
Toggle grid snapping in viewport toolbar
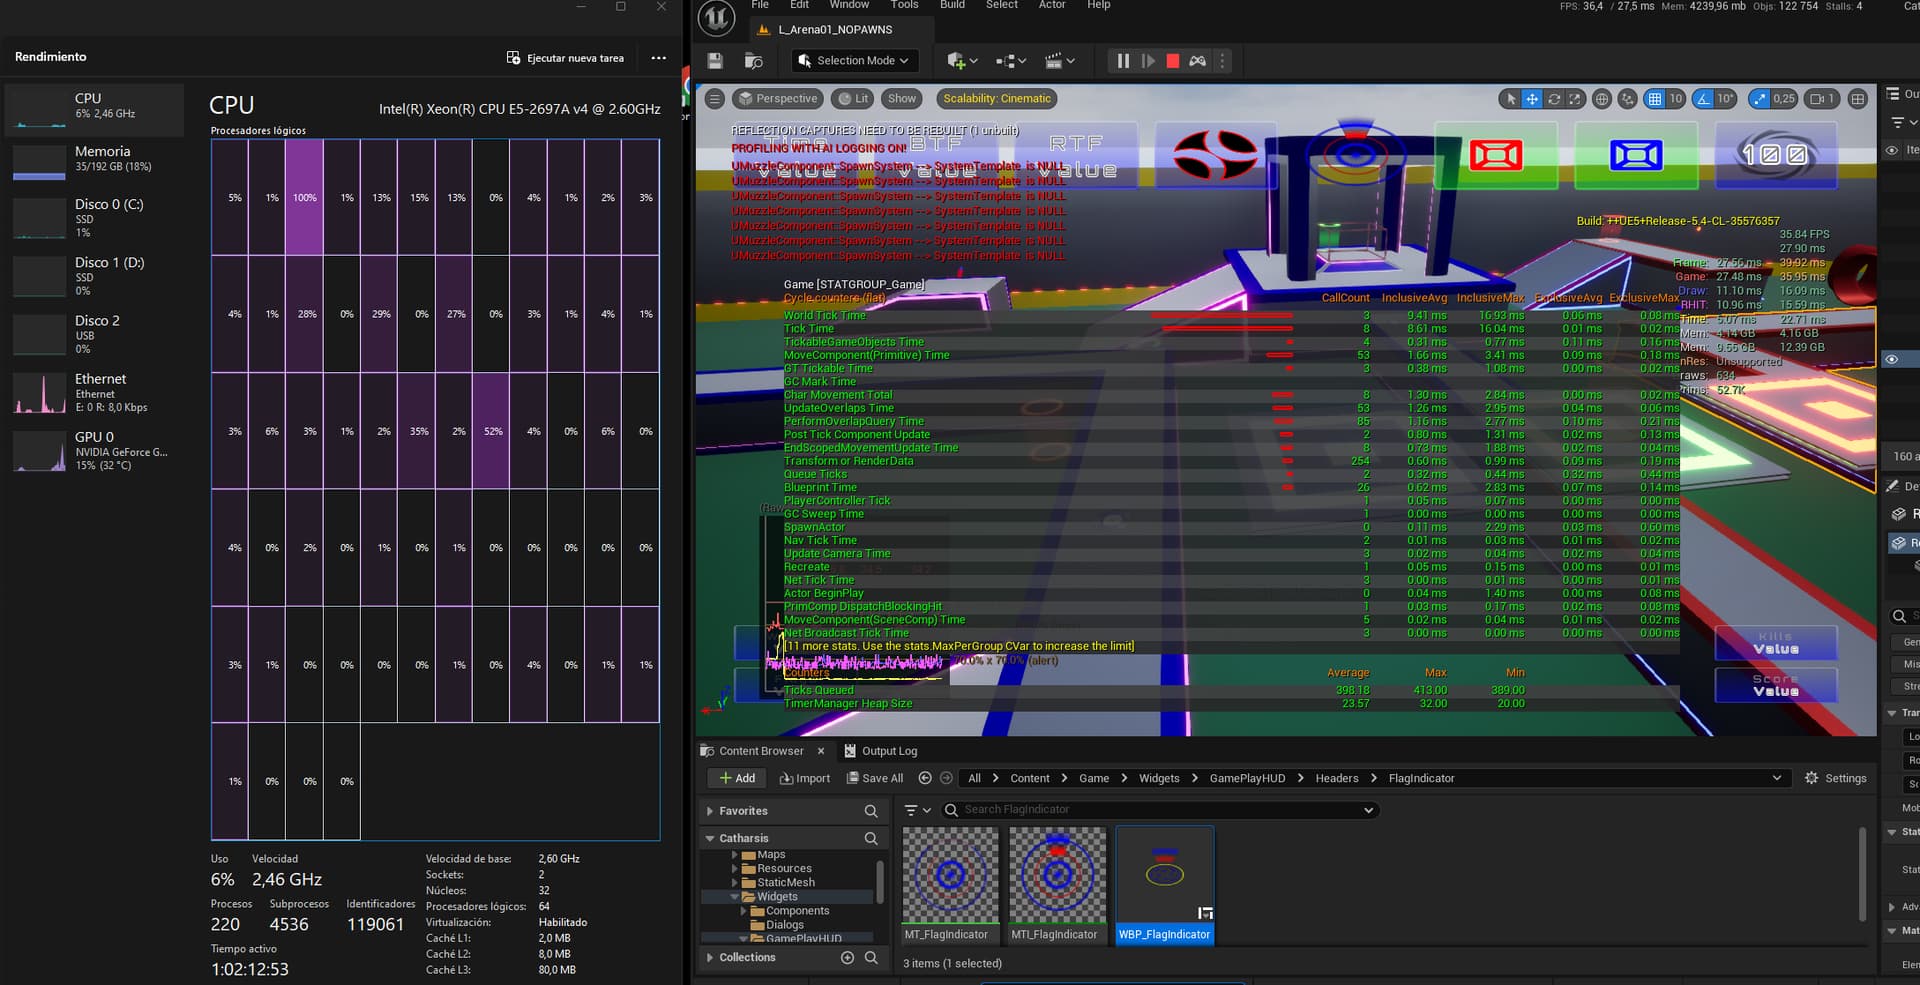tap(1655, 99)
